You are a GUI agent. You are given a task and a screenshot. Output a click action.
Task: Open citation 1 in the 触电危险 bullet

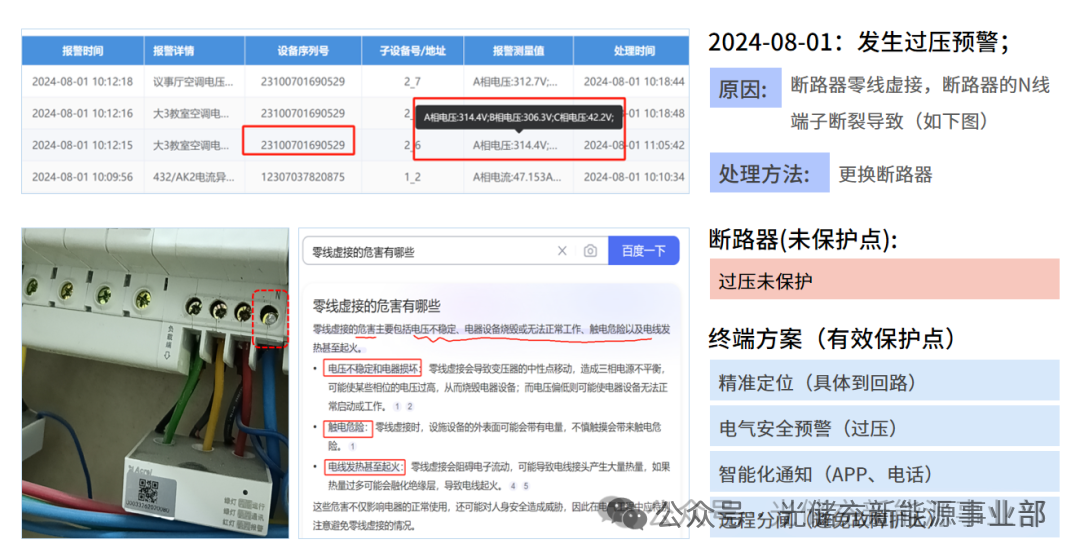click(352, 446)
